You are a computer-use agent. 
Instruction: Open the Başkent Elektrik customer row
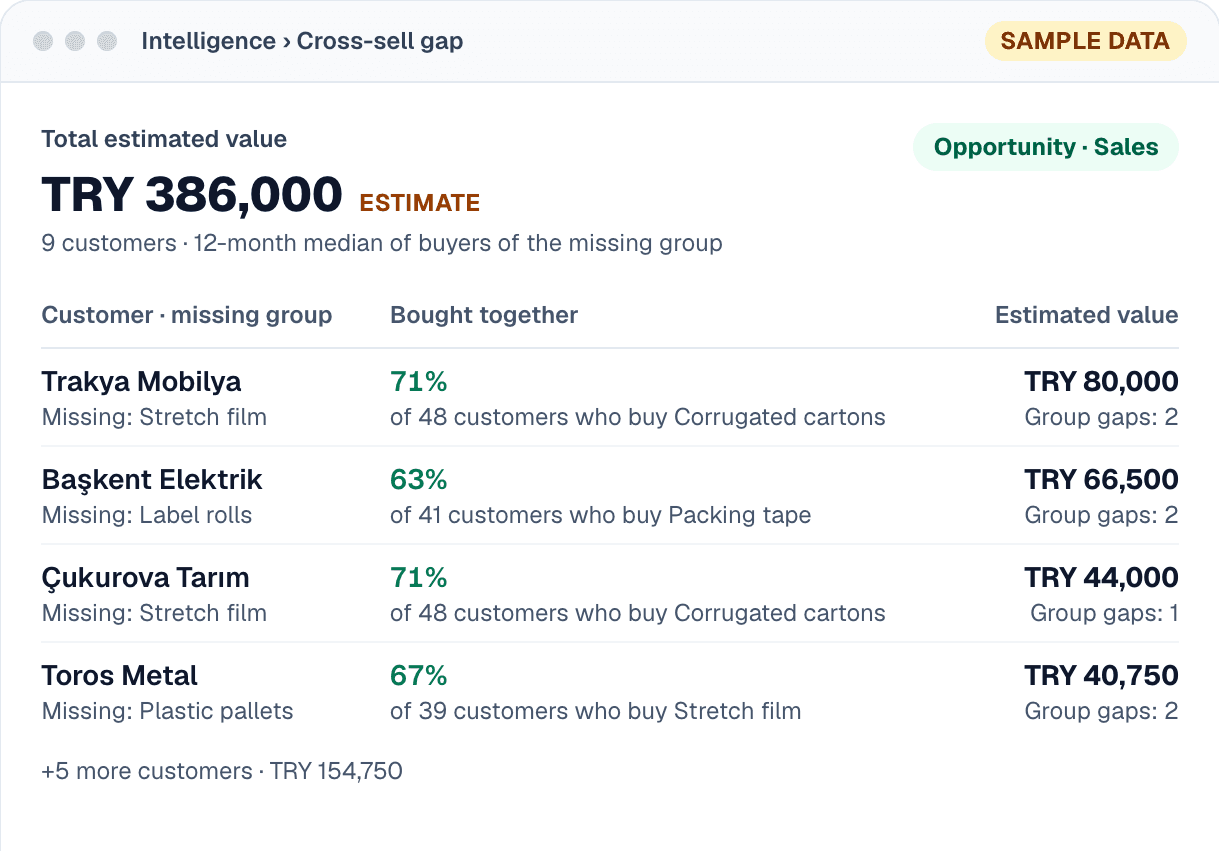click(610, 496)
